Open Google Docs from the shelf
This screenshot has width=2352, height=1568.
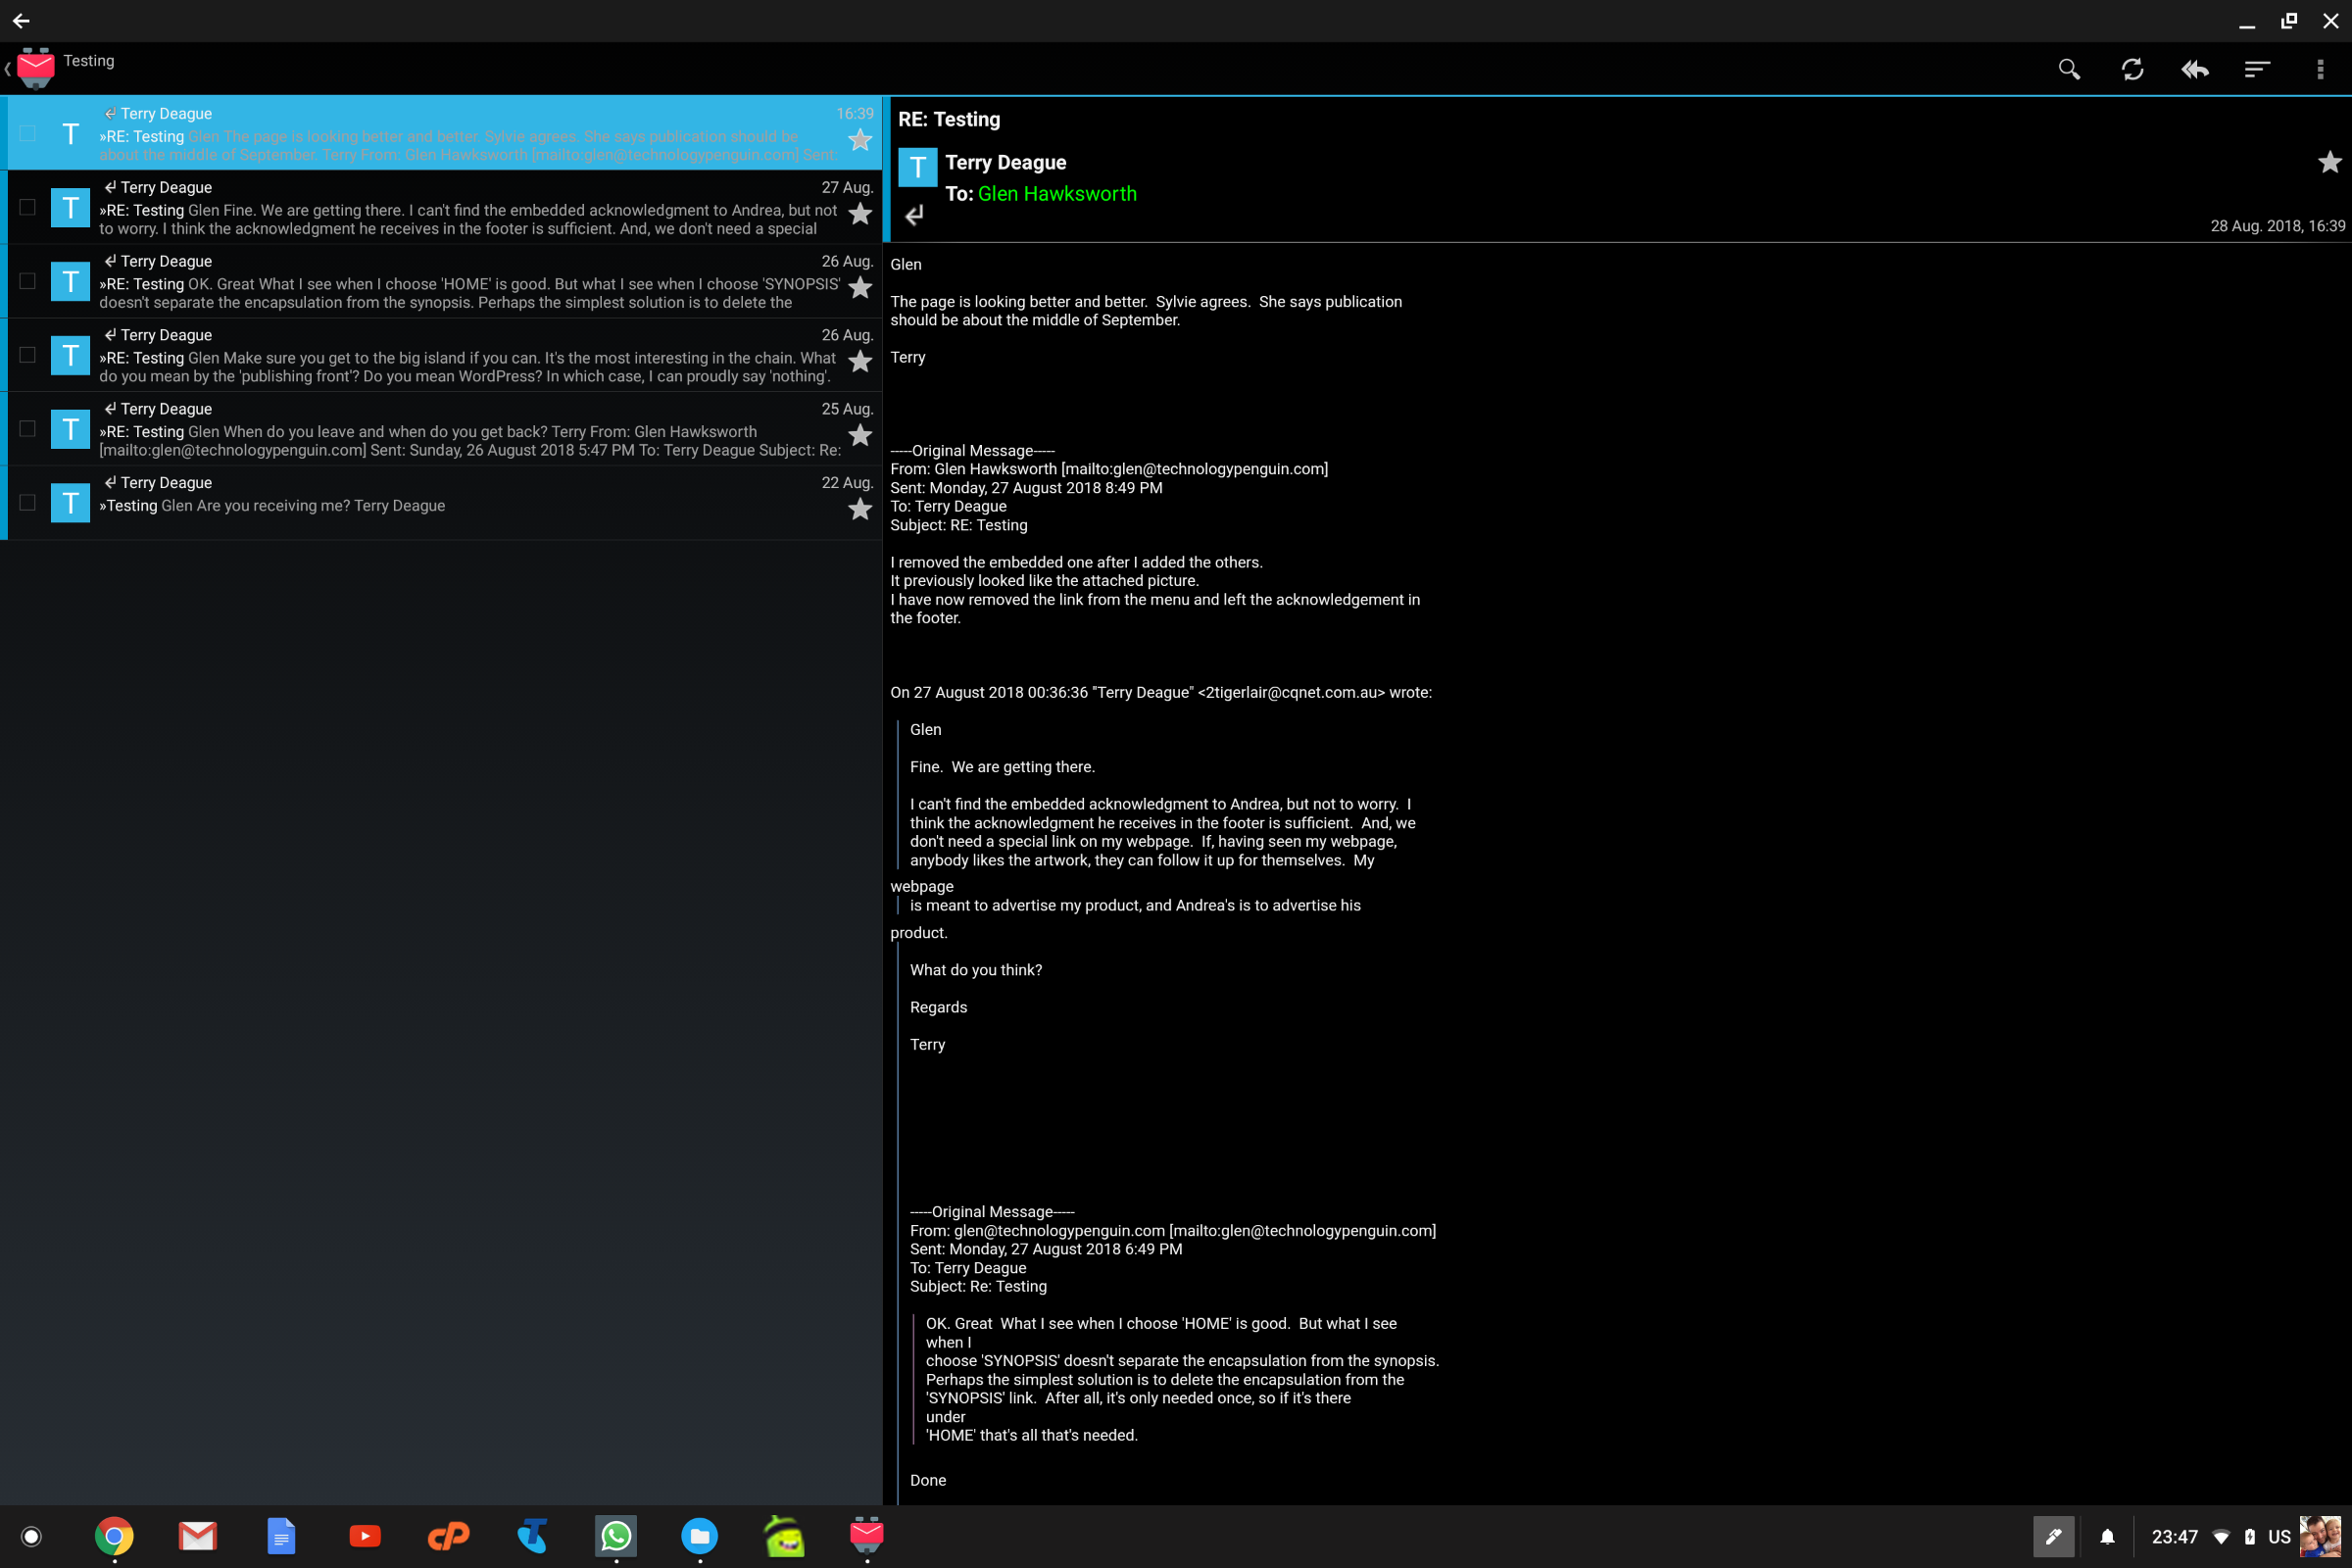[x=282, y=1536]
